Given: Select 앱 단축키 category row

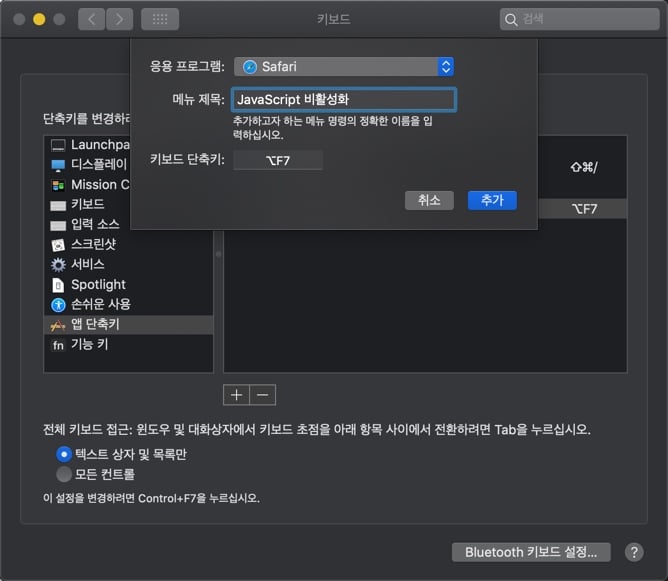Looking at the screenshot, I should (x=128, y=325).
